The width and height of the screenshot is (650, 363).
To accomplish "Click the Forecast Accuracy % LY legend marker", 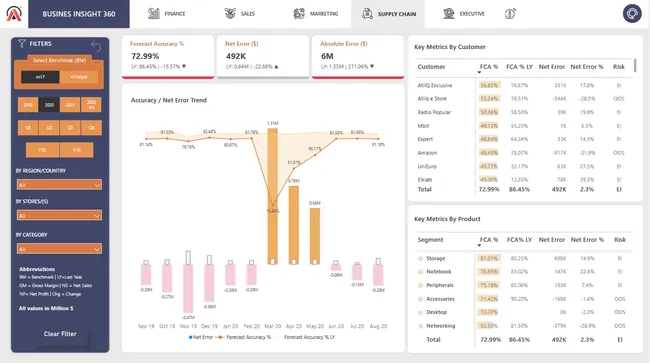I will pyautogui.click(x=278, y=337).
